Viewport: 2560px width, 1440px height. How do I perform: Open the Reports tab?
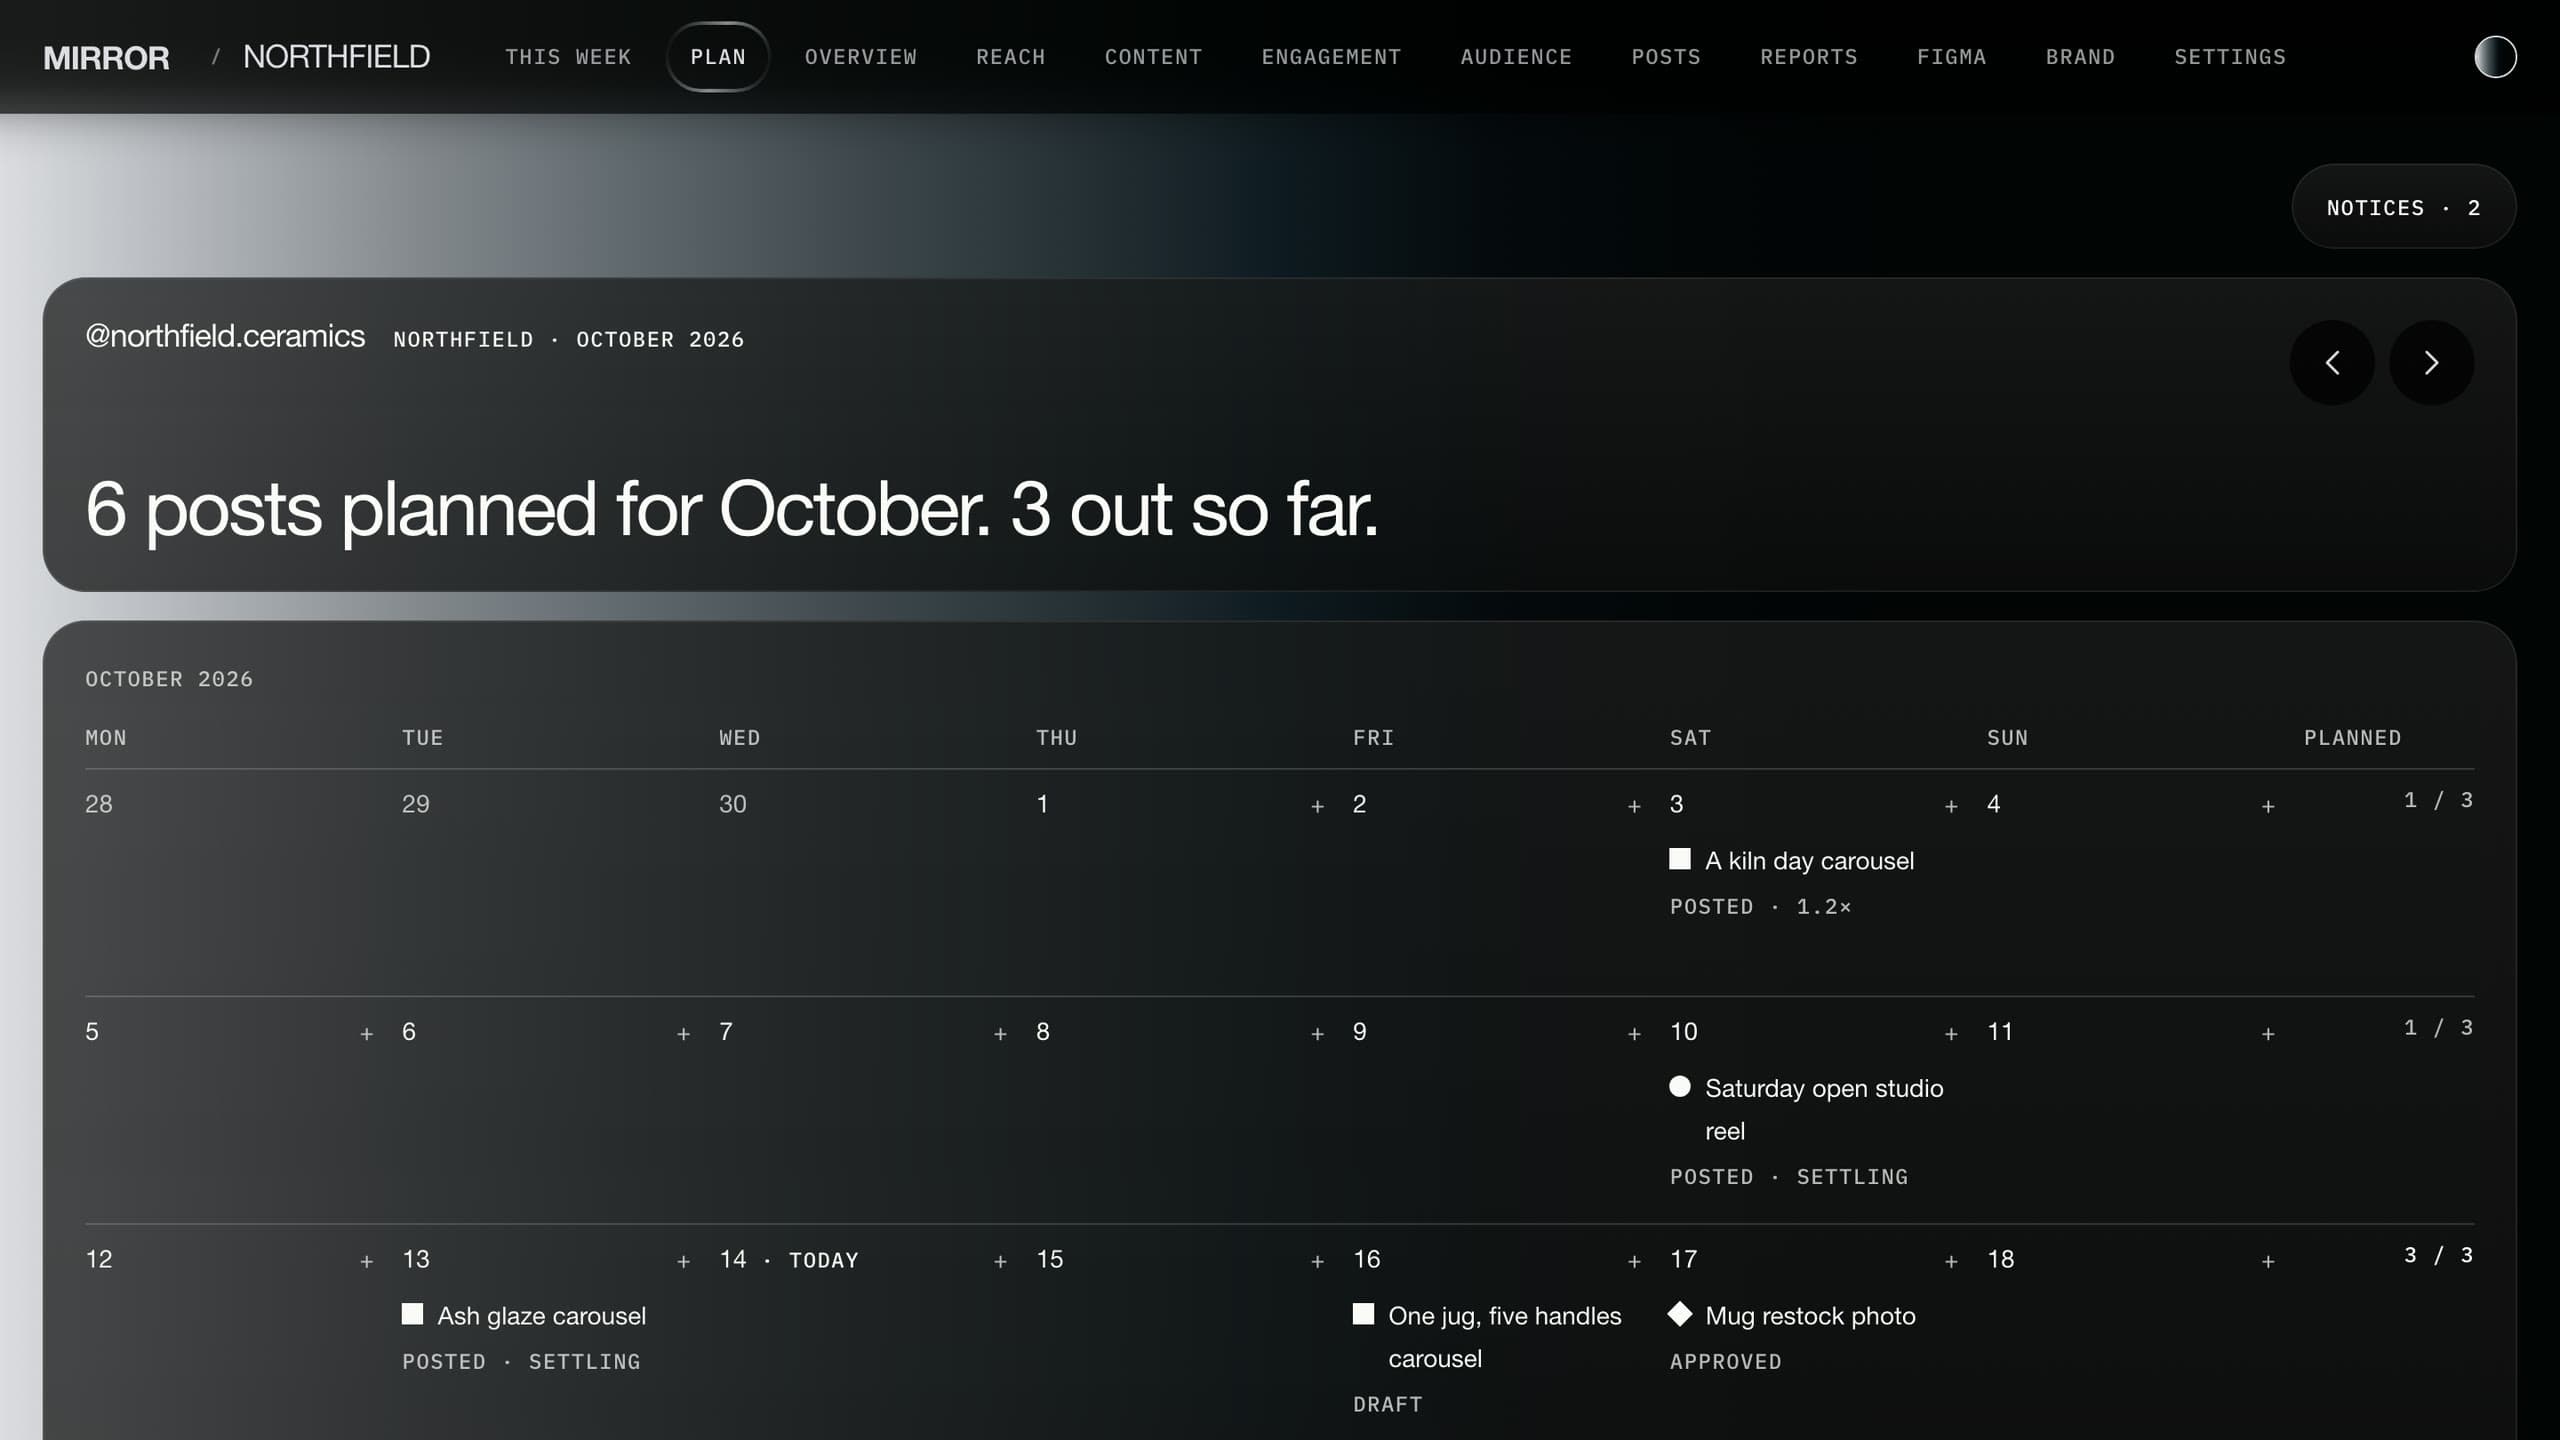pos(1808,57)
